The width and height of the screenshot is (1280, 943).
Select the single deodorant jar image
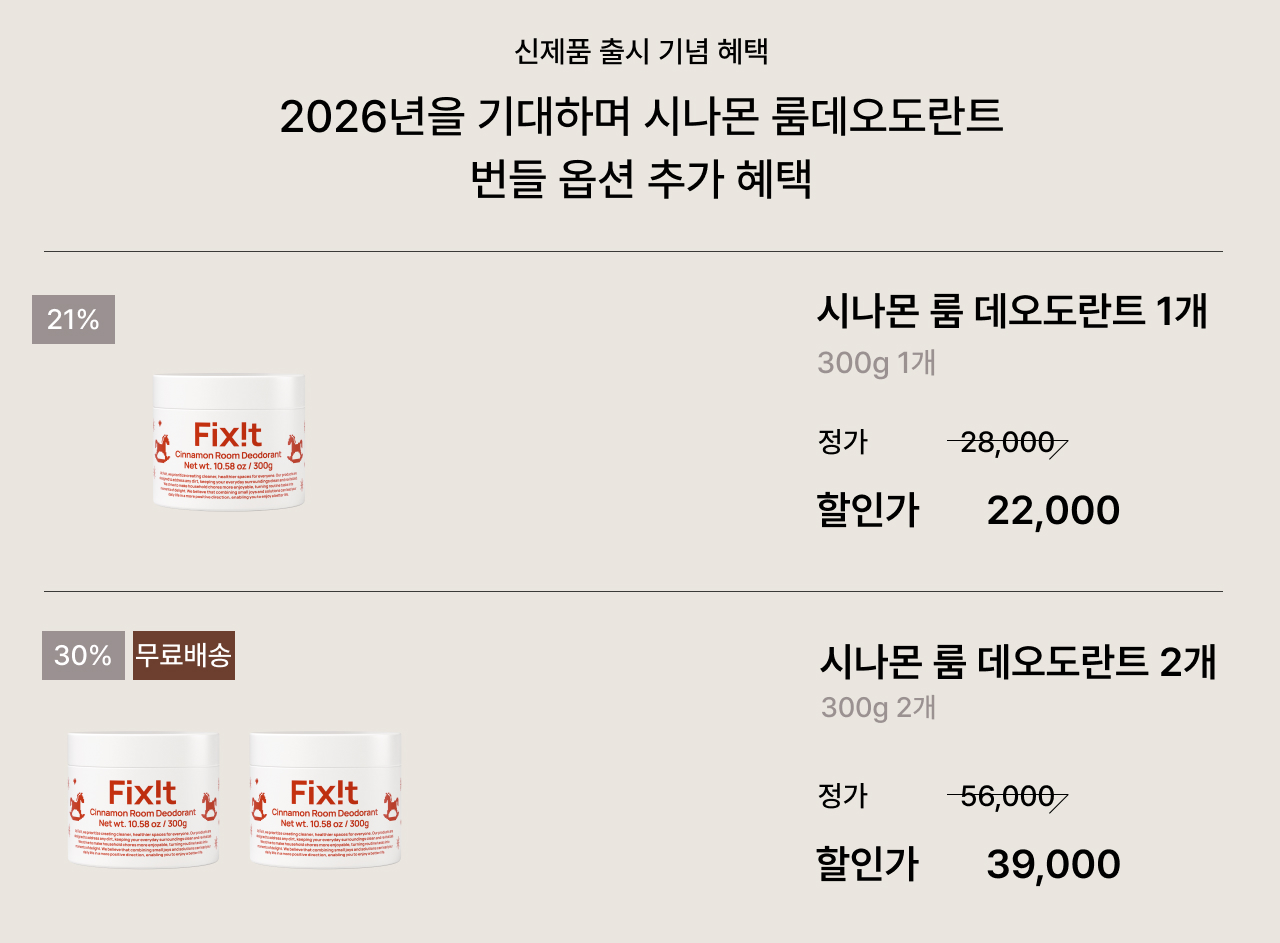click(x=229, y=442)
